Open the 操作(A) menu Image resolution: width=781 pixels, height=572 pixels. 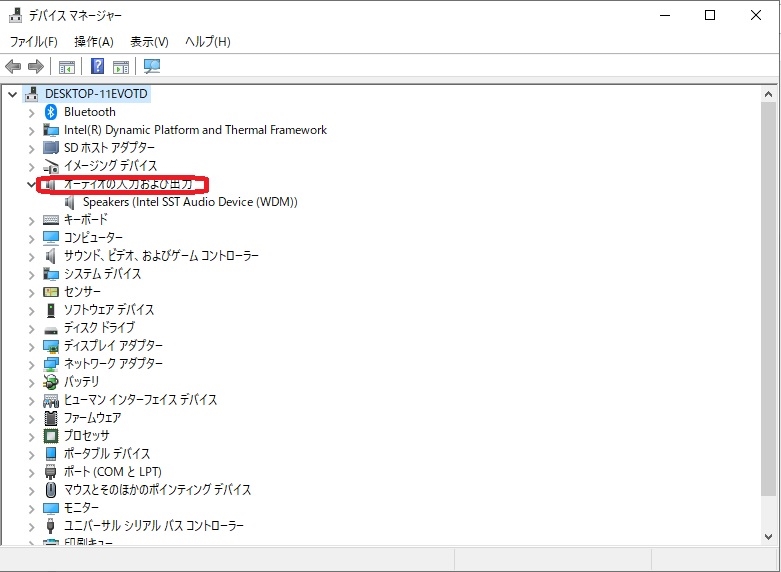[x=94, y=41]
